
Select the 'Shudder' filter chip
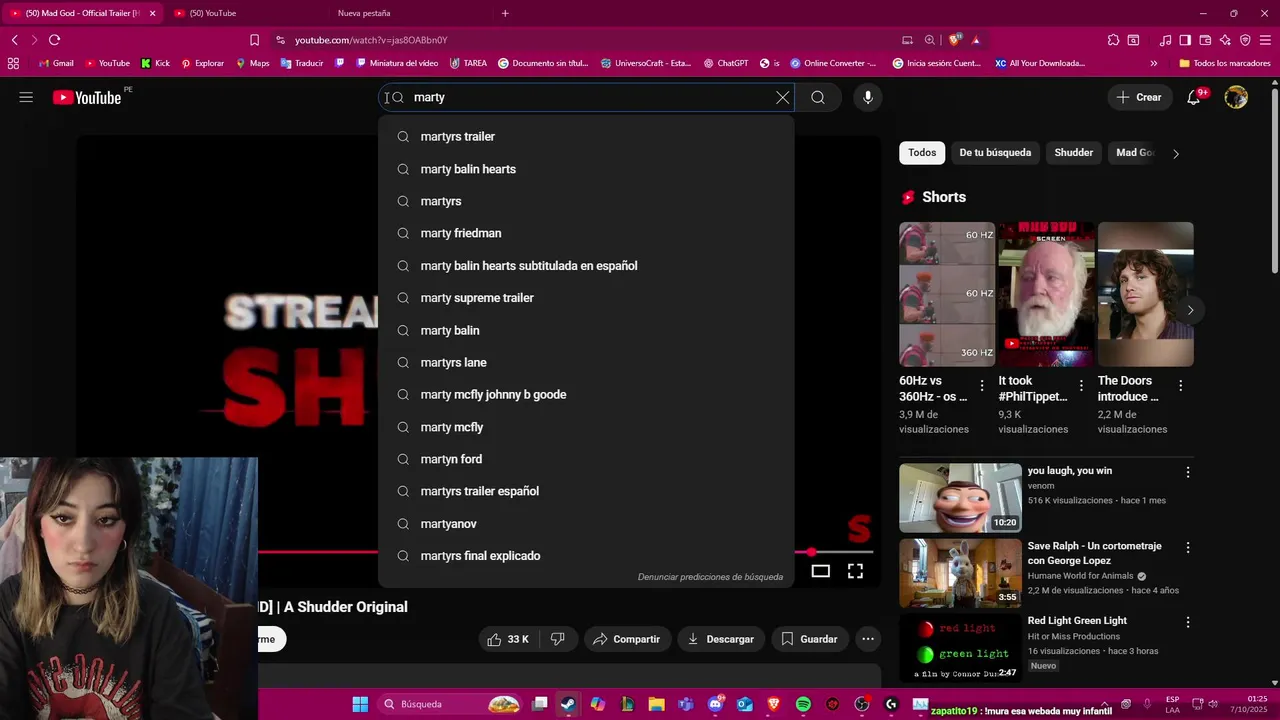pyautogui.click(x=1073, y=153)
